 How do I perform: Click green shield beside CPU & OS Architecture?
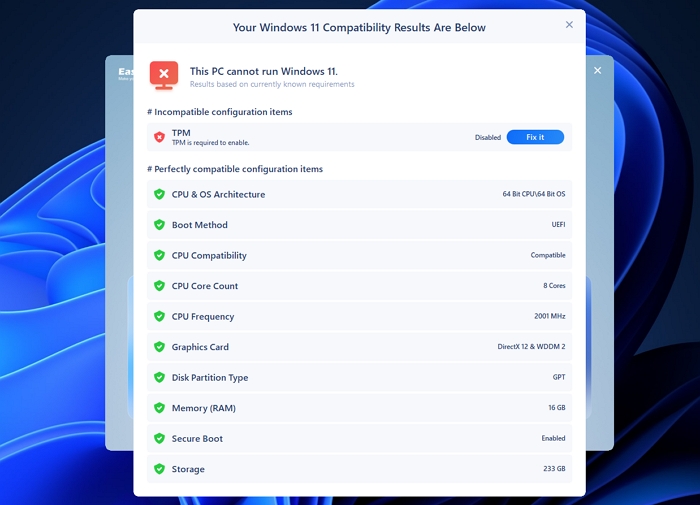[159, 194]
